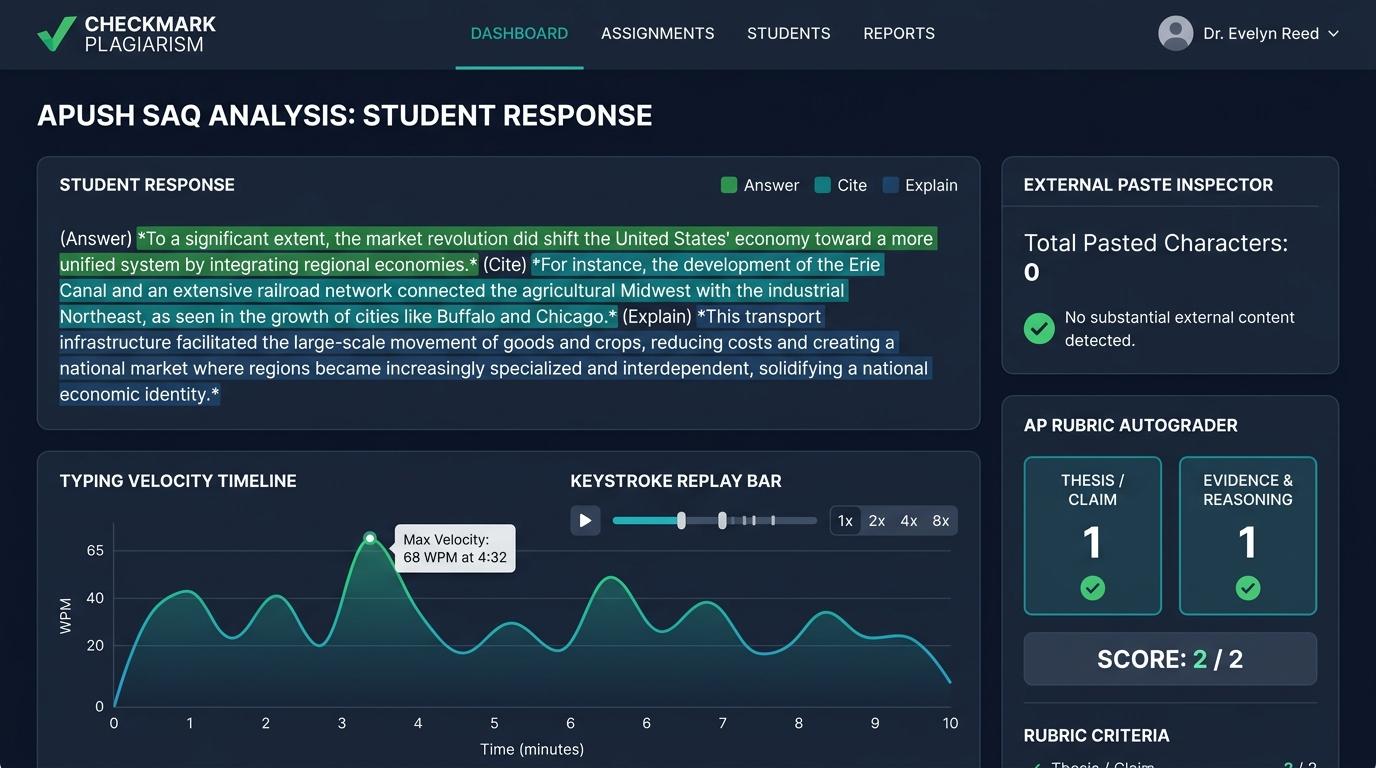Click the Rubric Criteria heading
This screenshot has height=768, width=1376.
click(1097, 736)
